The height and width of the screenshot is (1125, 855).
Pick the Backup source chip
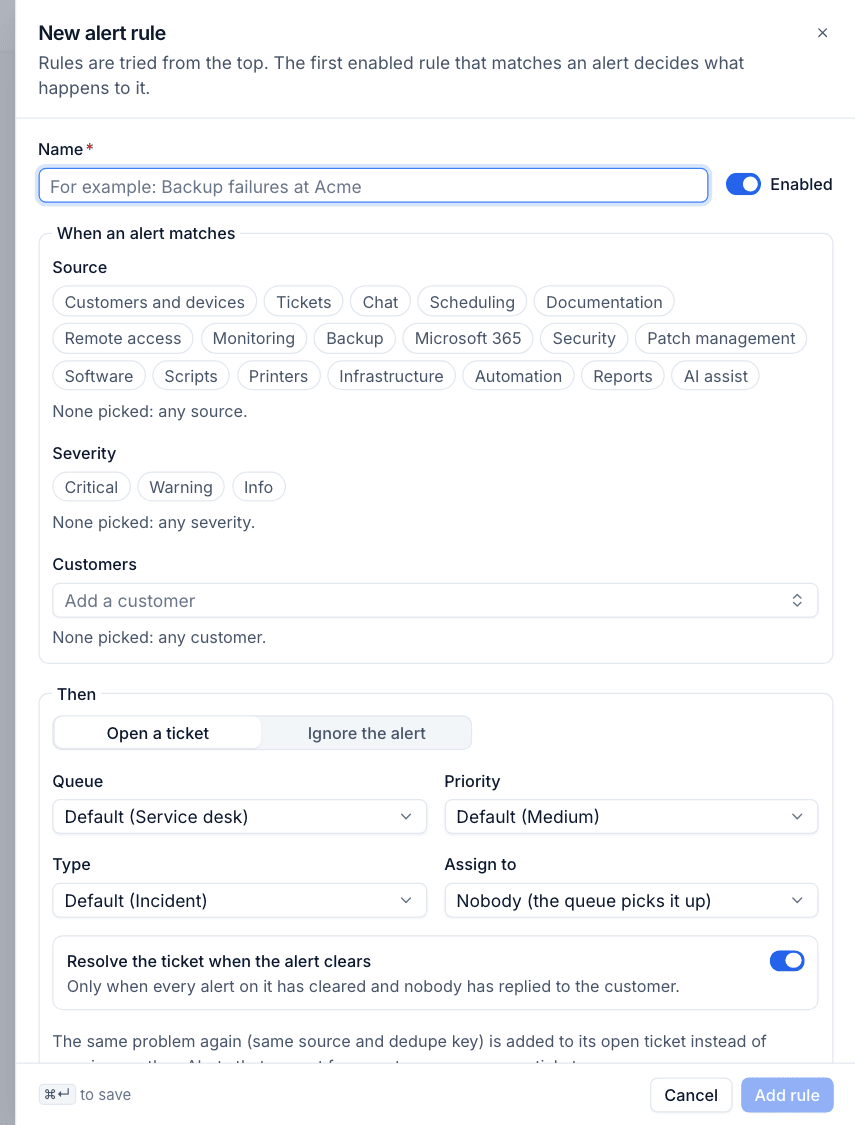pyautogui.click(x=354, y=338)
